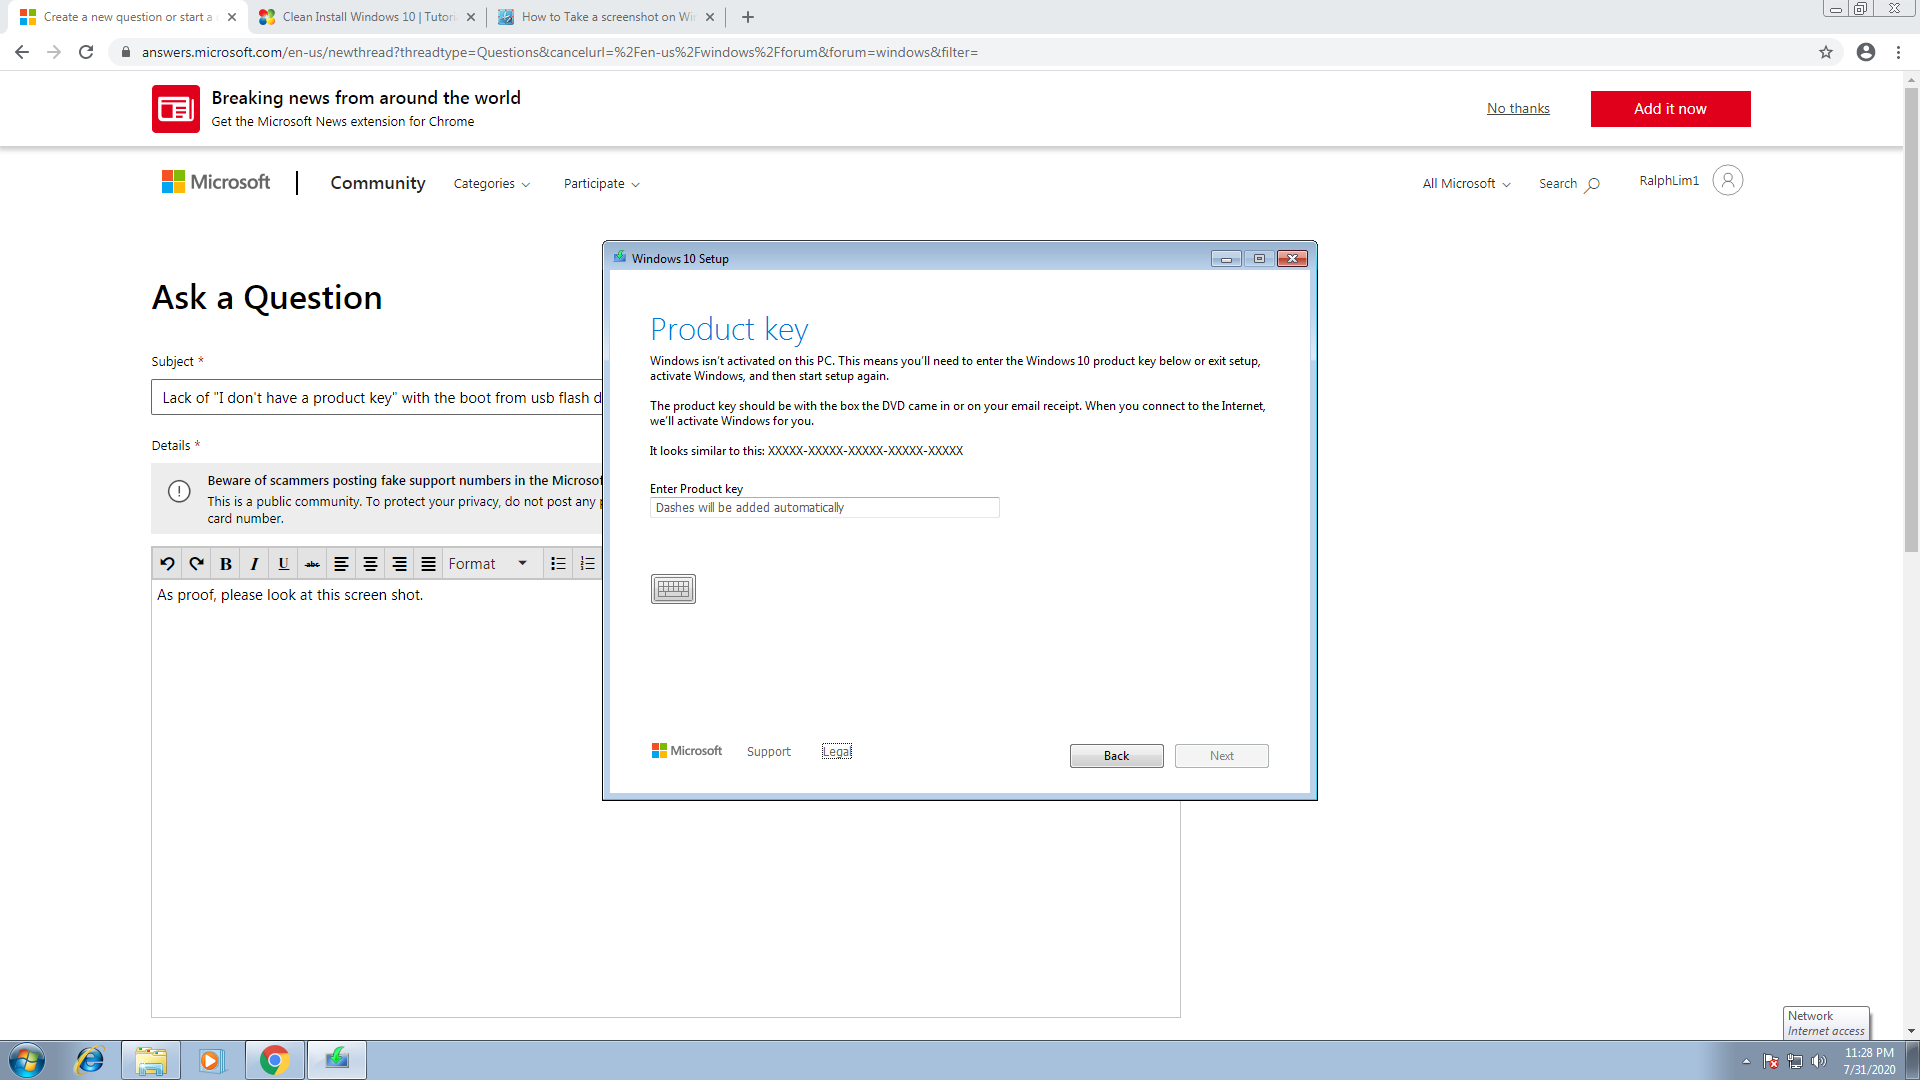Toggle Underline formatting in the editor
Image resolution: width=1920 pixels, height=1080 pixels.
point(284,564)
